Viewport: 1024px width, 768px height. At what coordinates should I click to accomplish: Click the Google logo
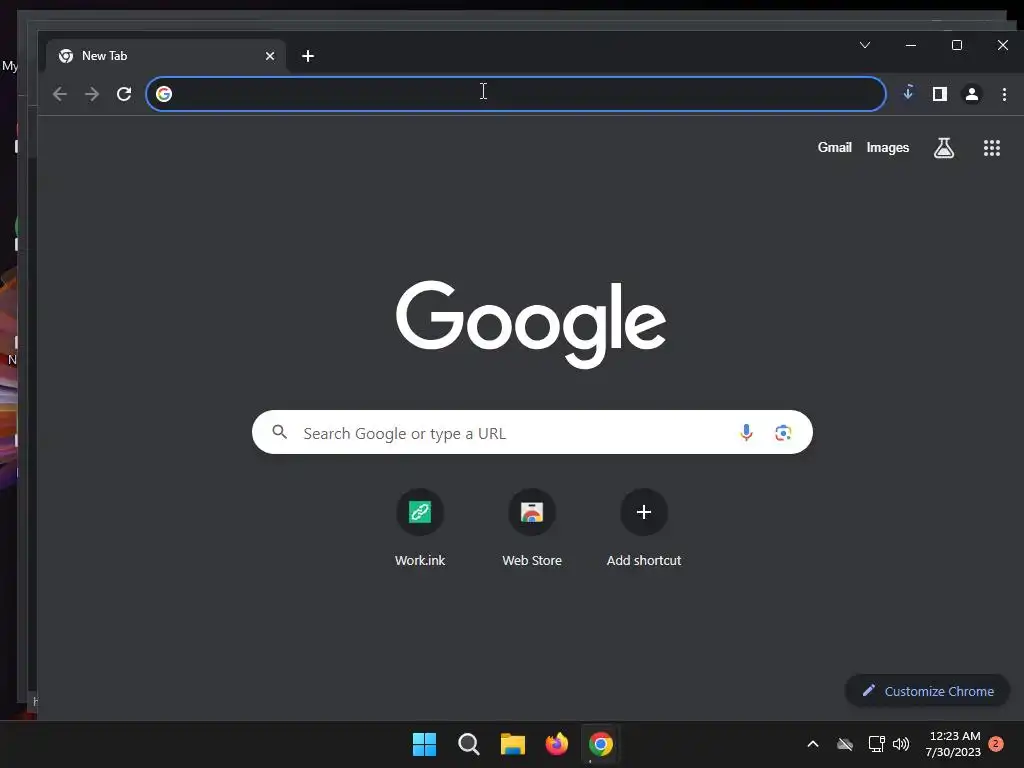coord(531,324)
